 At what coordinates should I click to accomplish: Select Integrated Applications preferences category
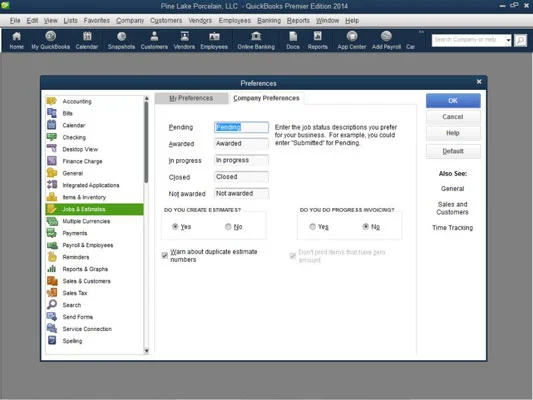pos(94,185)
